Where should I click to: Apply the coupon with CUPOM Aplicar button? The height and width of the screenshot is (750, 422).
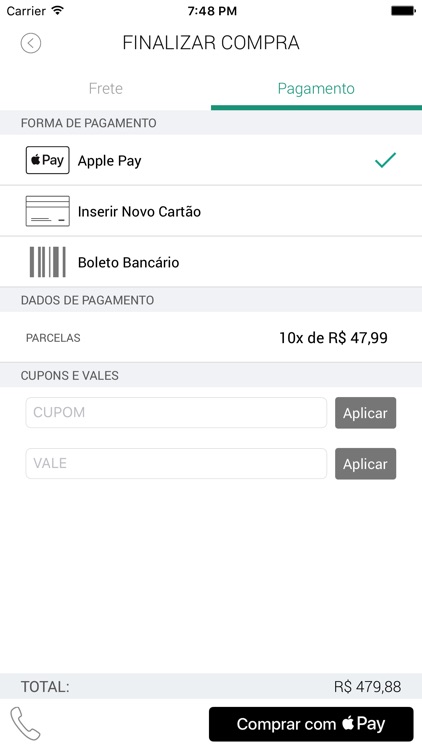(366, 413)
